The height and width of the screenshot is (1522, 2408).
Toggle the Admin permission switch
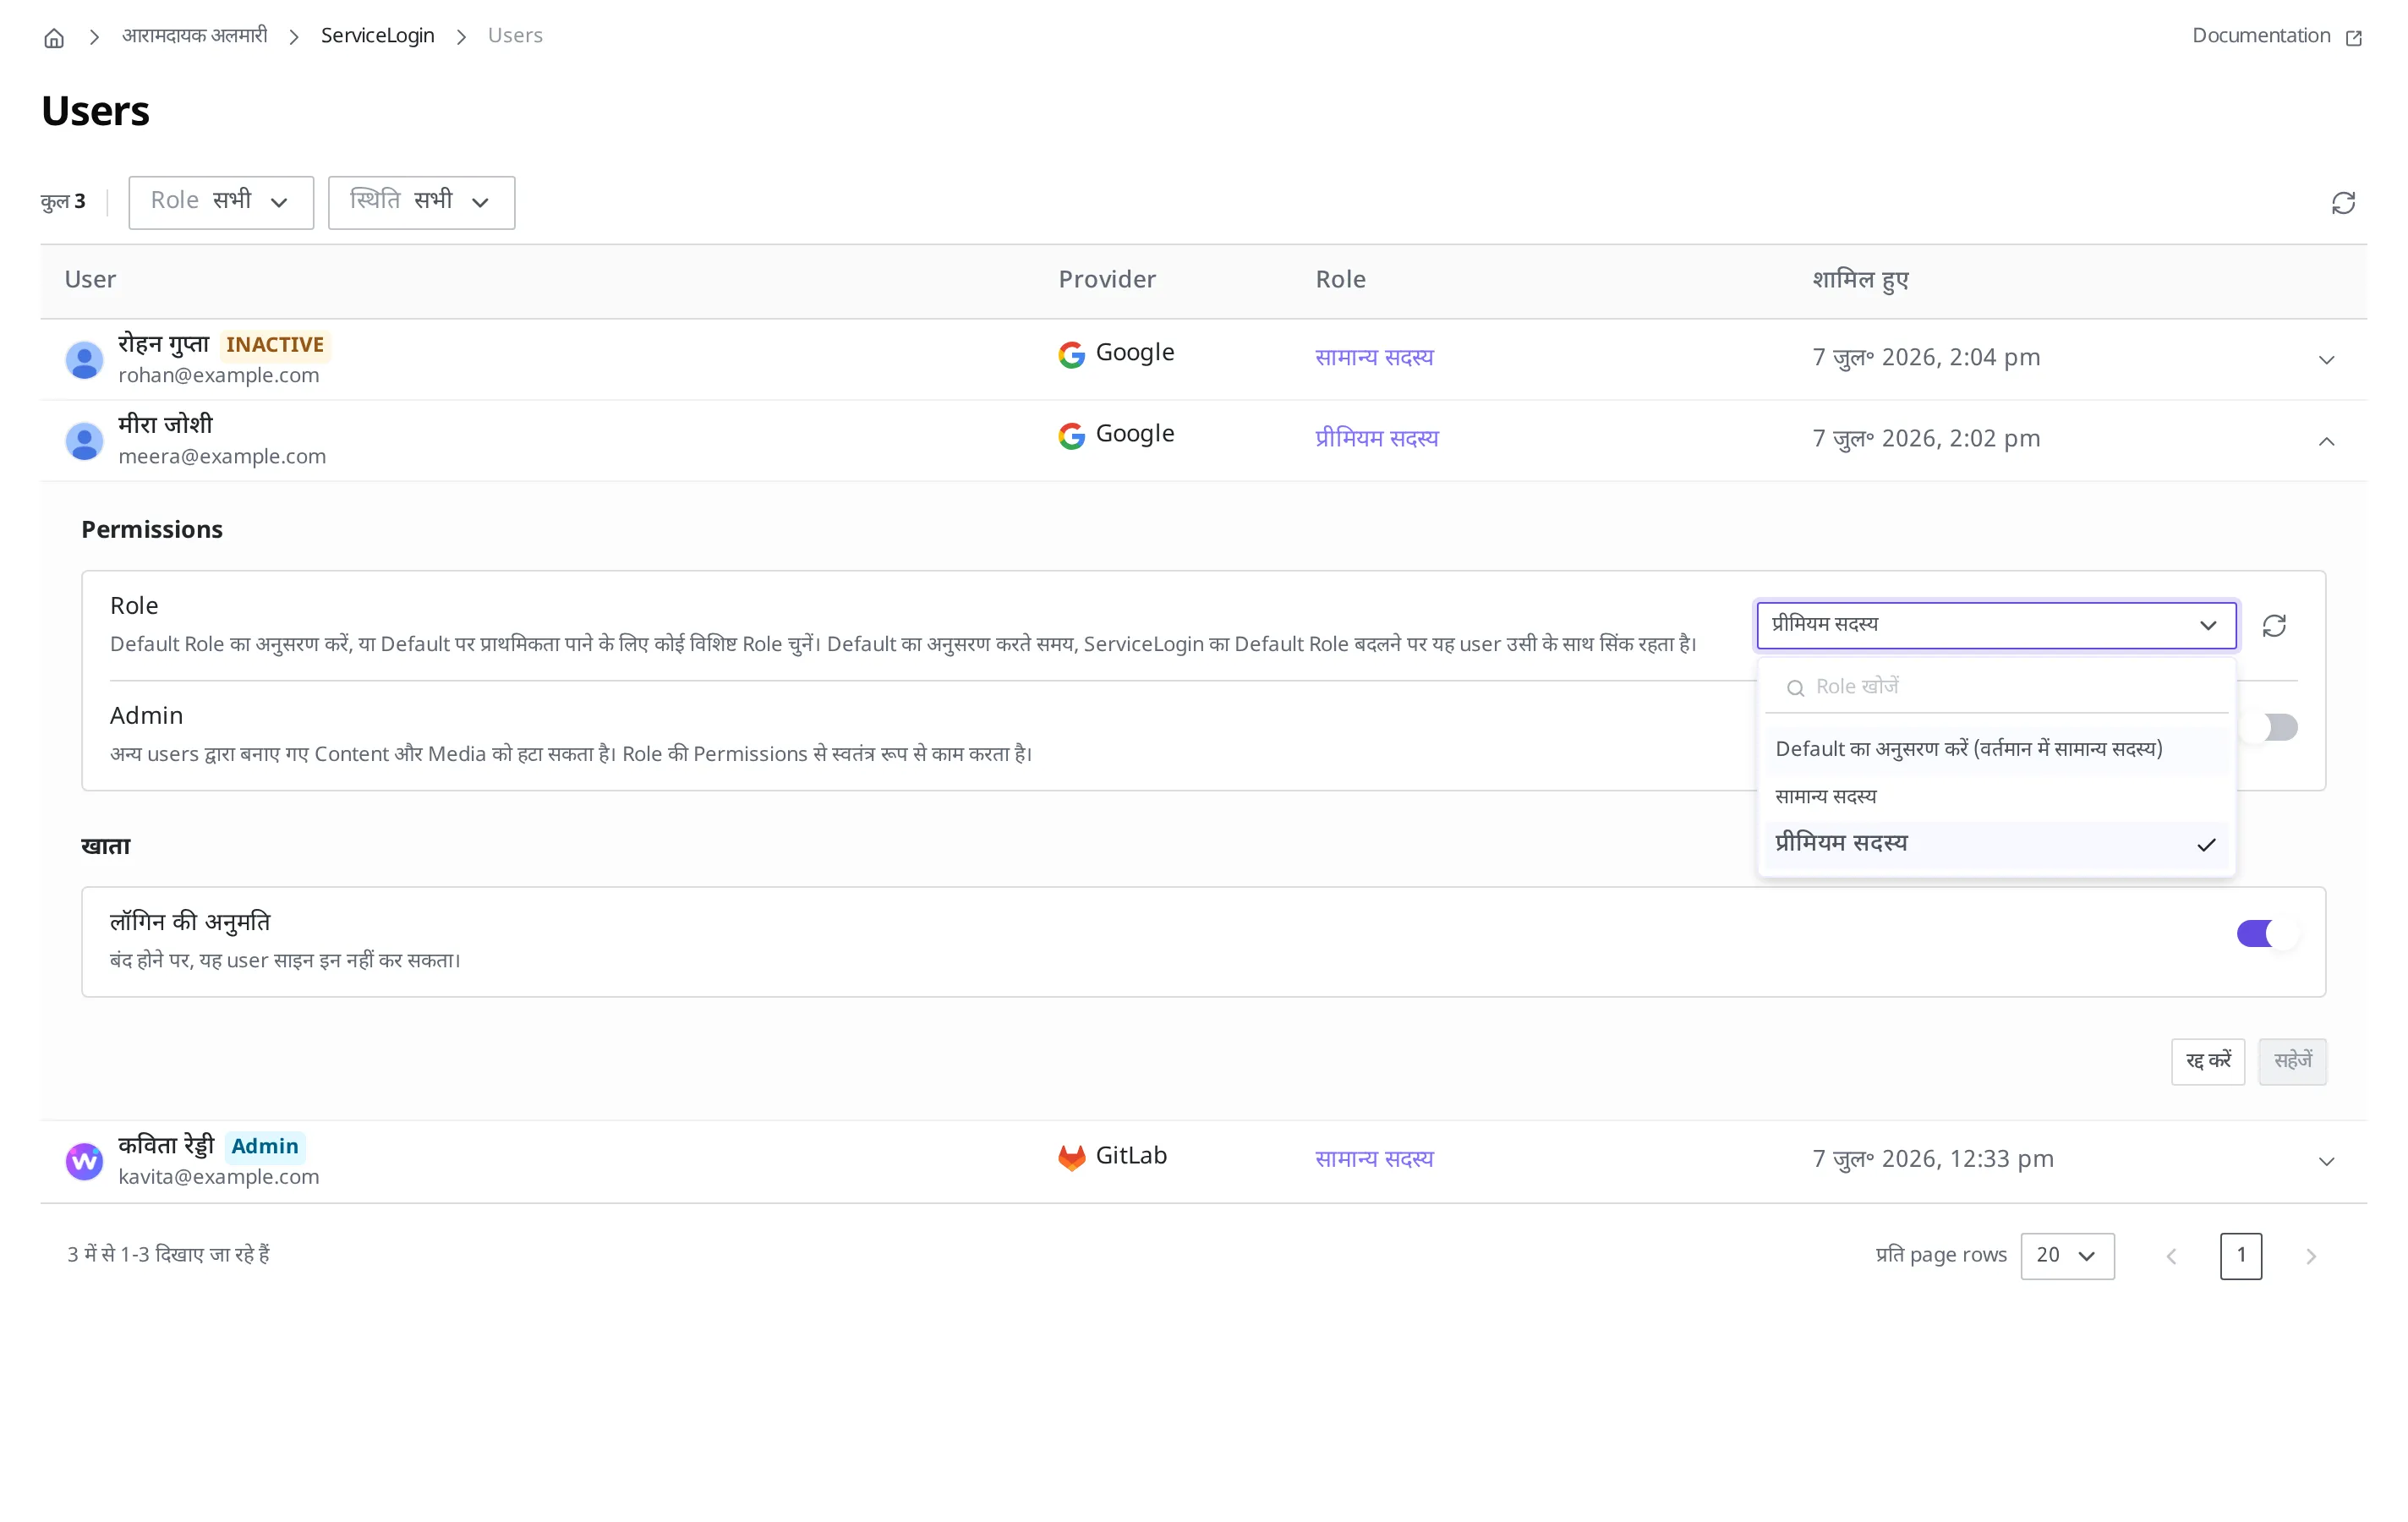coord(2268,727)
